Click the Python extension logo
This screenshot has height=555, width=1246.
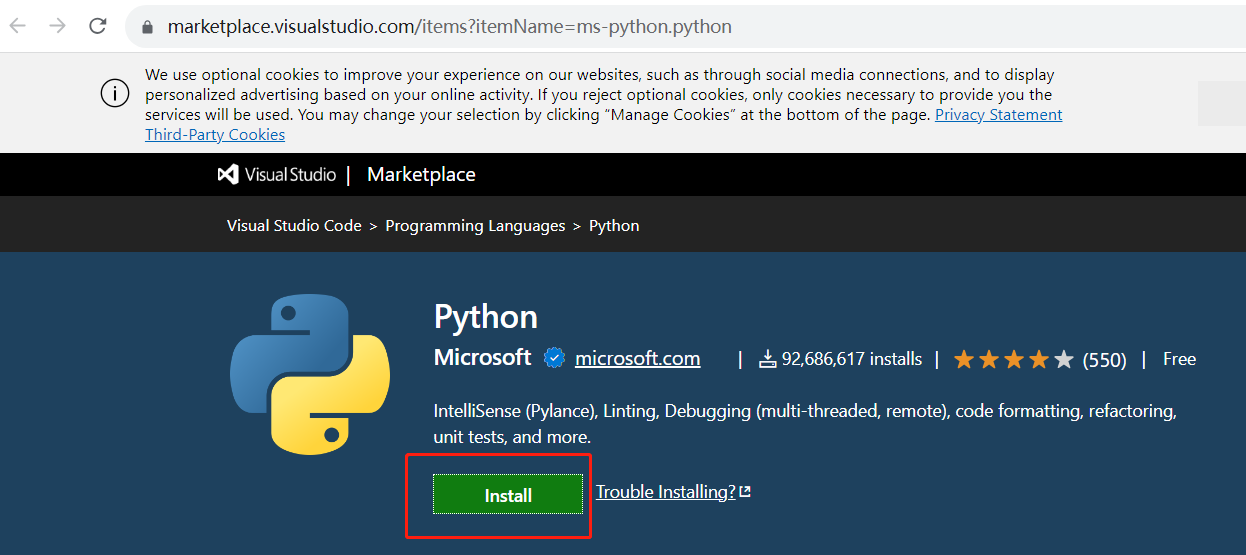309,374
